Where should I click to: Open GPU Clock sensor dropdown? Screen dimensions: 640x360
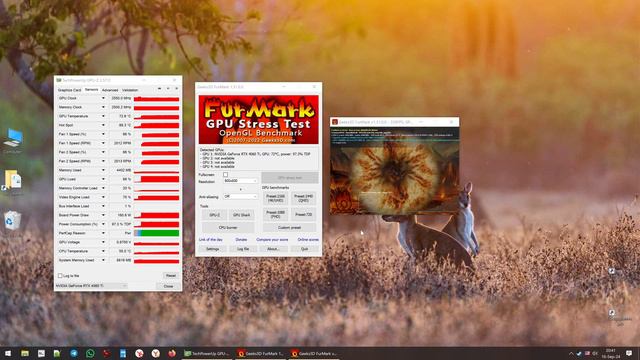click(103, 98)
